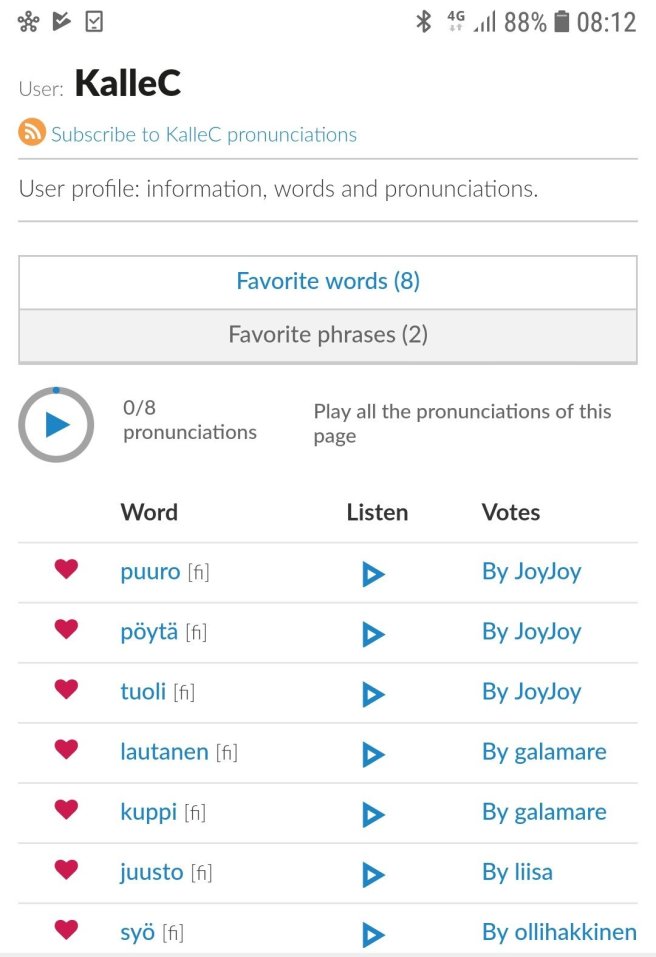Open the word kuppi link
Image resolution: width=656 pixels, height=957 pixels.
(x=149, y=812)
